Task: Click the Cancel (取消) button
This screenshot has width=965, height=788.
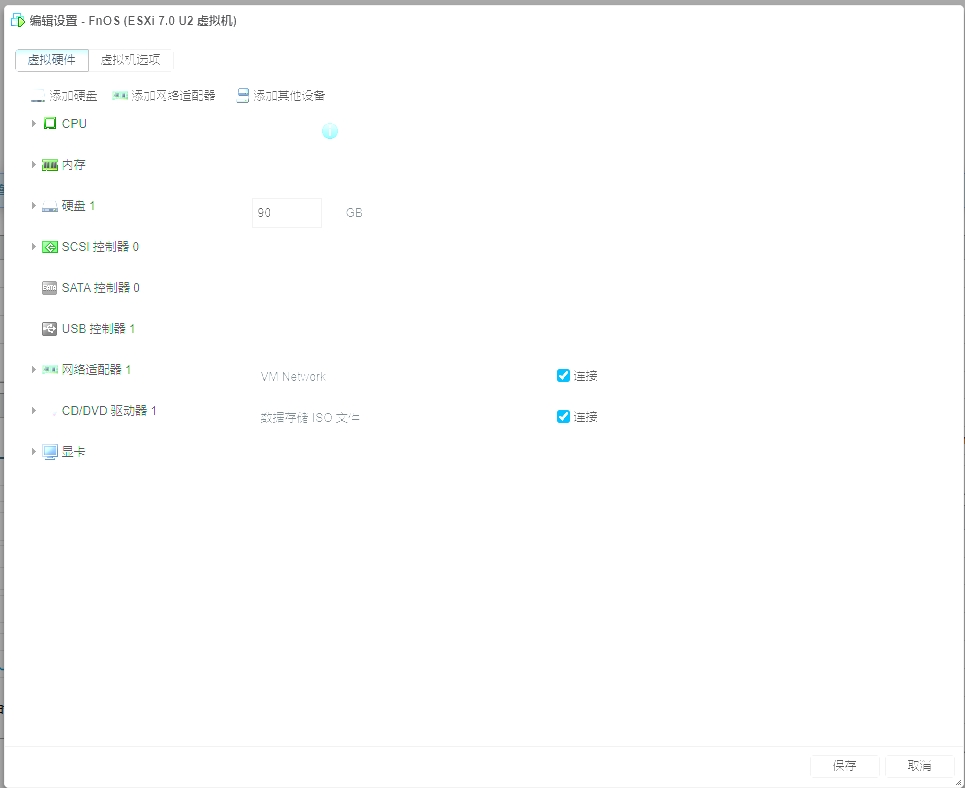Action: click(919, 766)
